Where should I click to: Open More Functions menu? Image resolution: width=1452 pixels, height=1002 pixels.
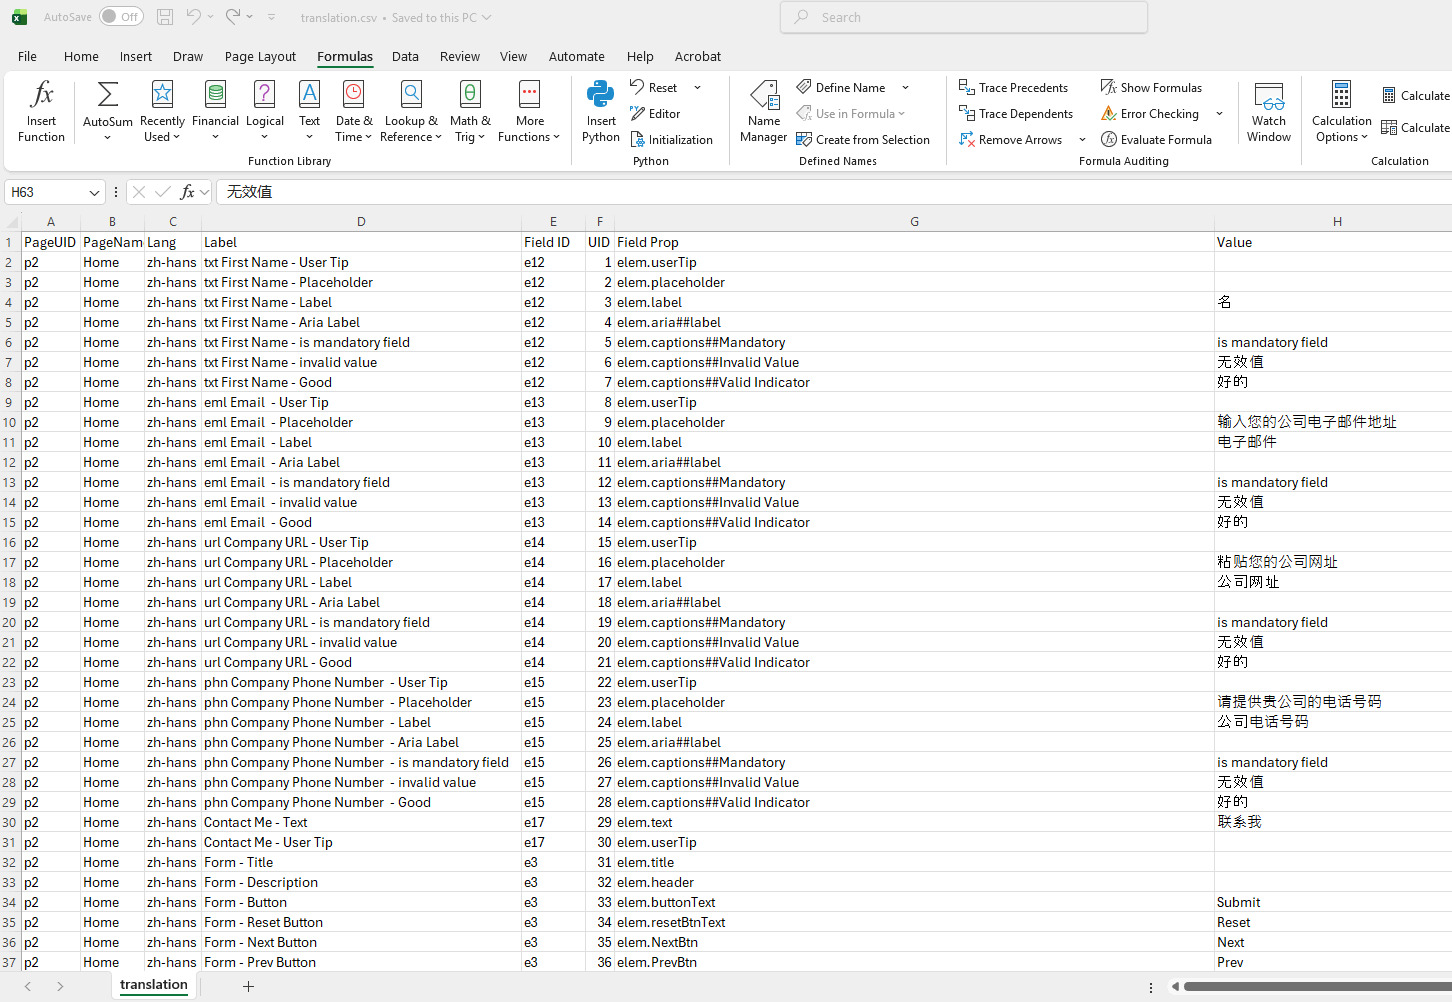(529, 111)
